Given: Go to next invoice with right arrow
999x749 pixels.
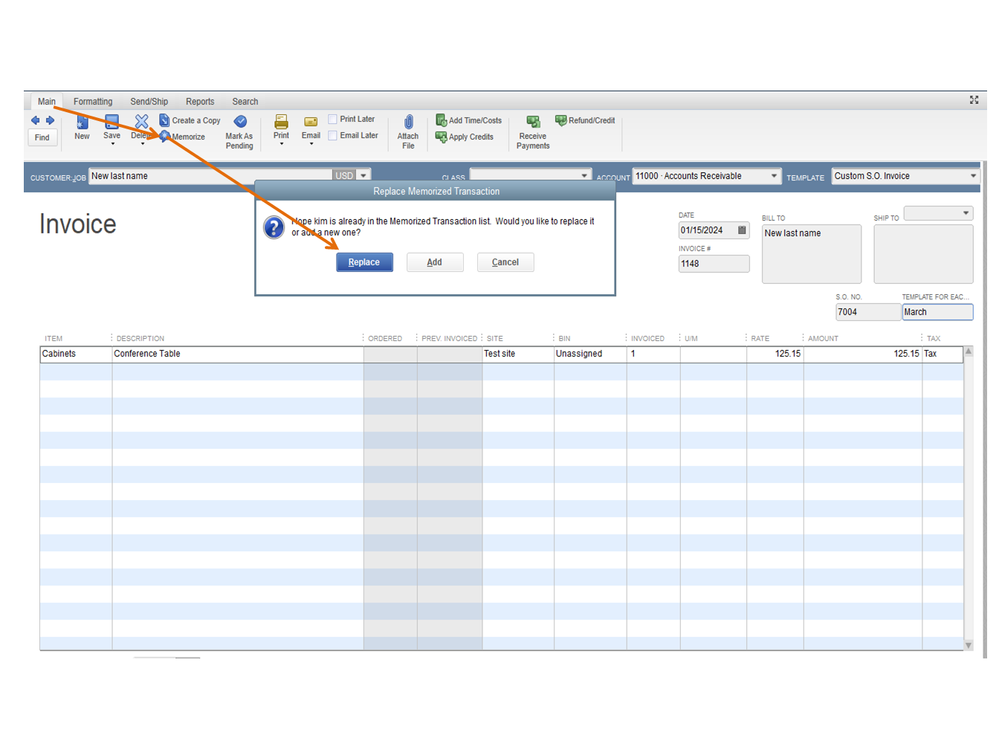Looking at the screenshot, I should click(x=50, y=120).
